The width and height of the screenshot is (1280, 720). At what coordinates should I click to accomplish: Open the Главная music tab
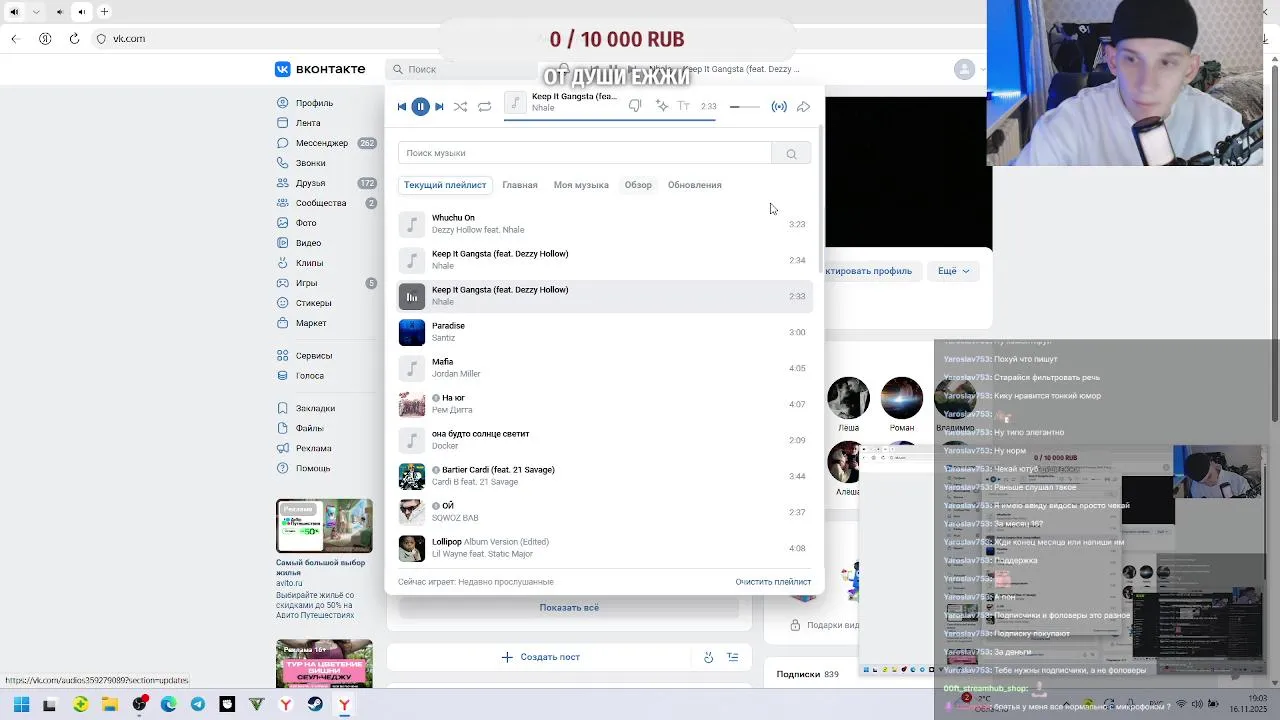point(520,185)
